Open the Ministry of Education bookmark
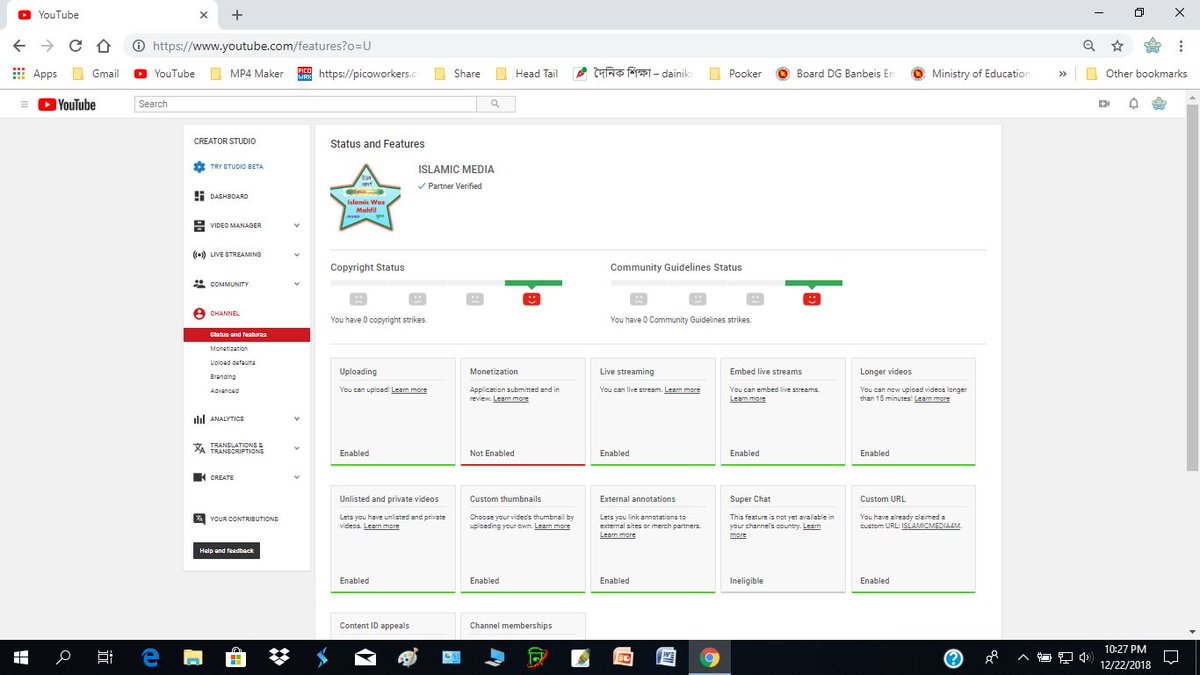1200x675 pixels. tap(970, 73)
